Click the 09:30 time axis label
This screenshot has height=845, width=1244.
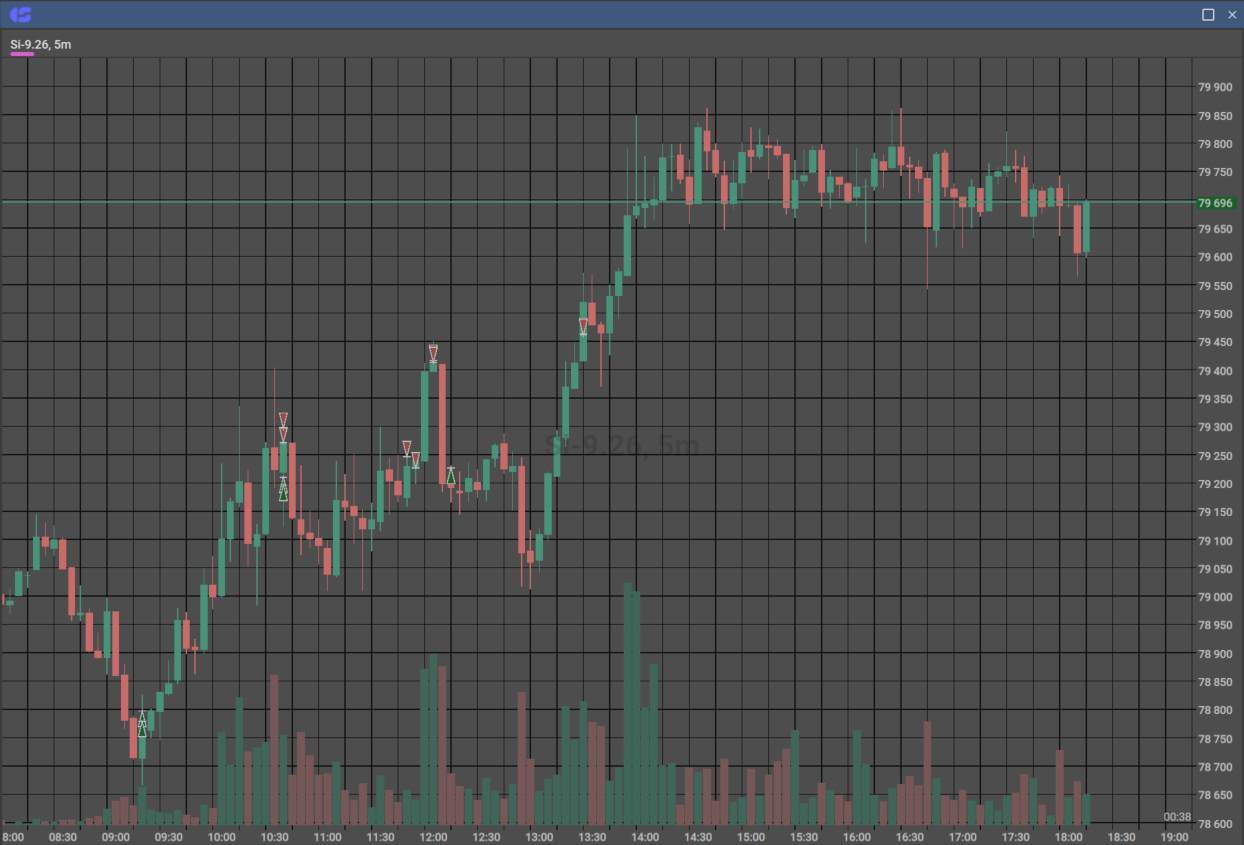(x=168, y=837)
